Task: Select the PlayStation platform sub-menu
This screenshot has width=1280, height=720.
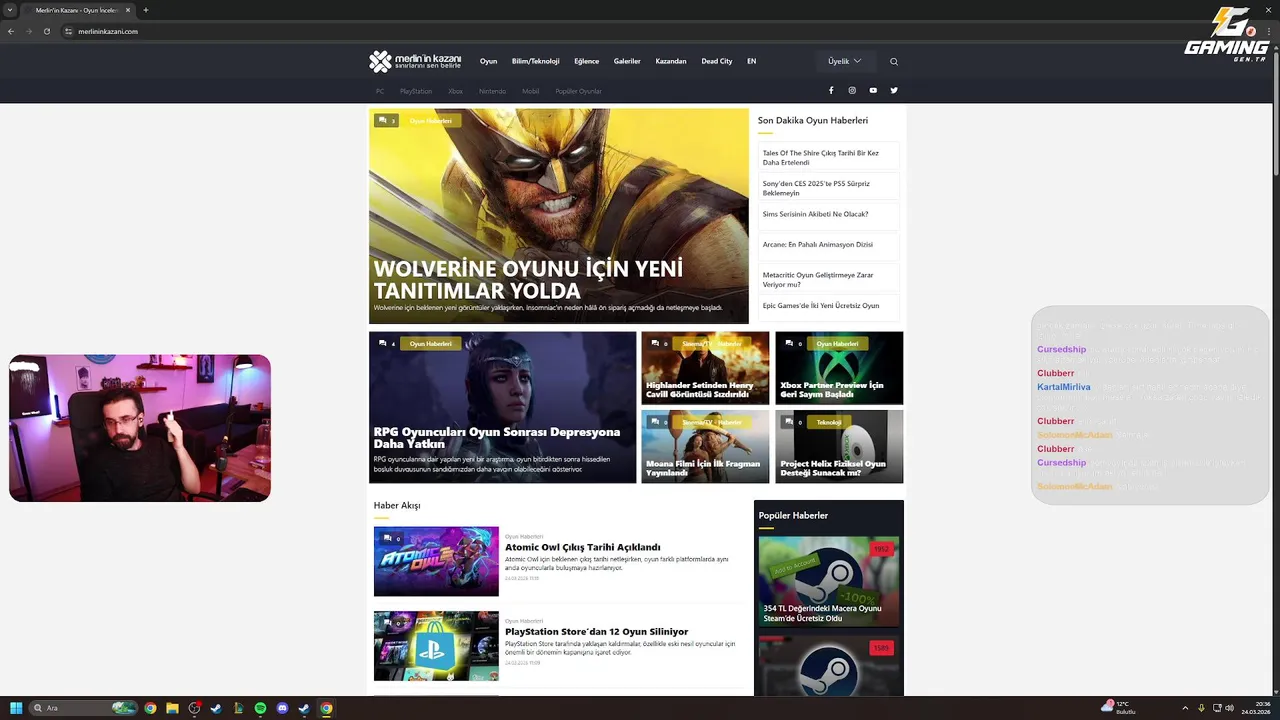Action: point(416,91)
